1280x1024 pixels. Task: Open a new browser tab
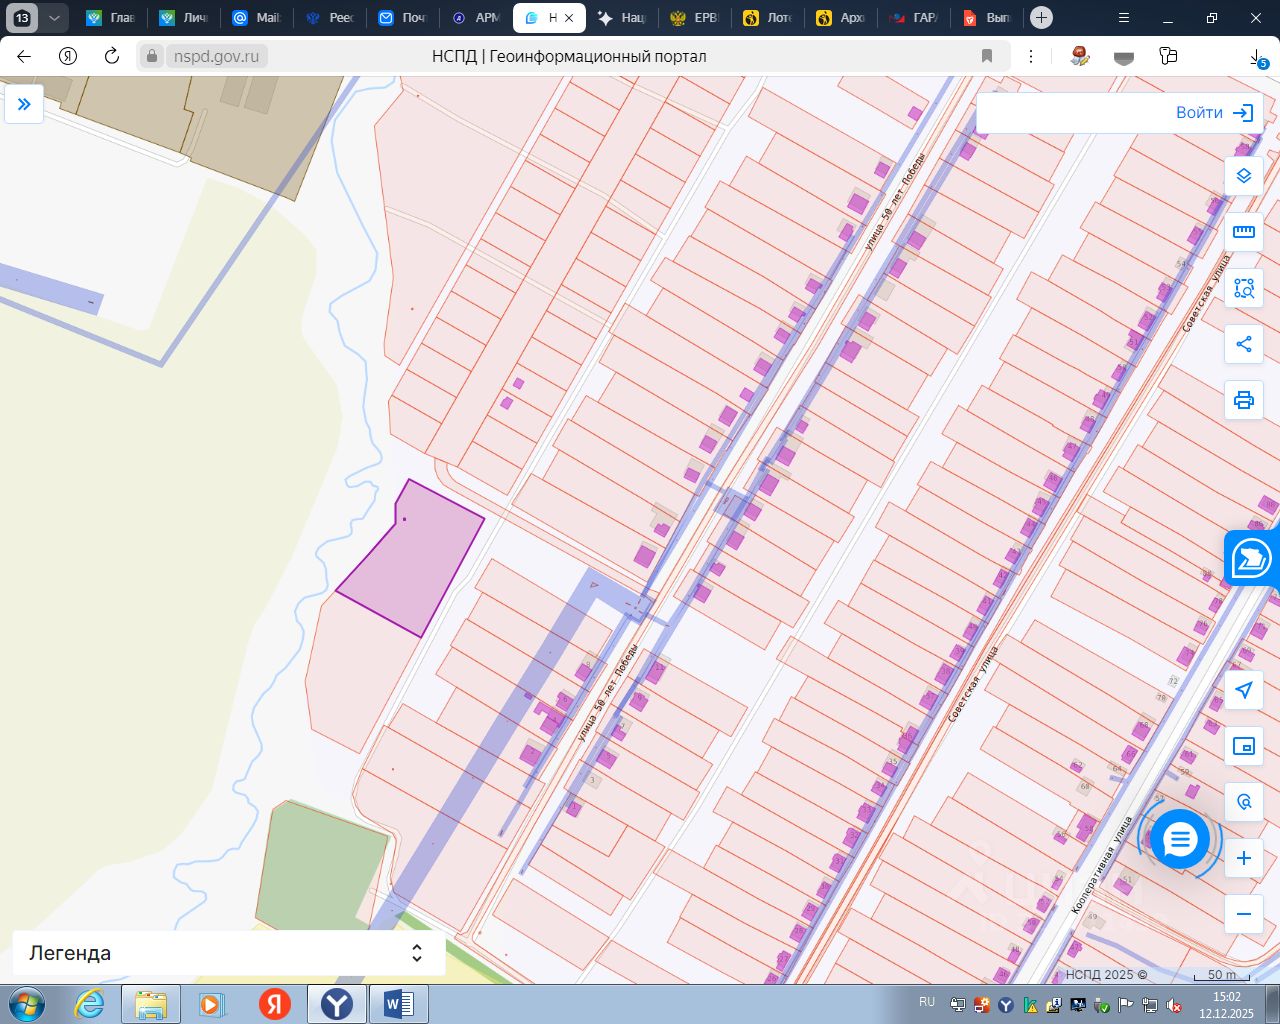(x=1041, y=18)
